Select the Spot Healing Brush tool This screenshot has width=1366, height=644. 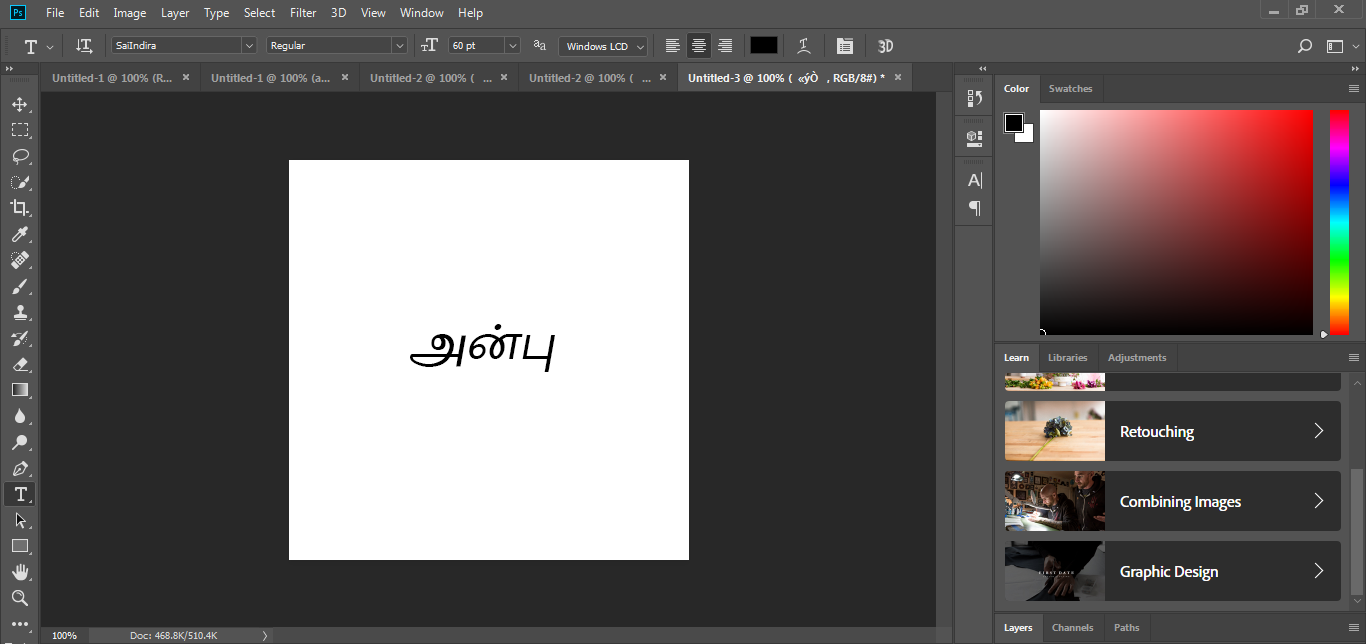tap(20, 260)
